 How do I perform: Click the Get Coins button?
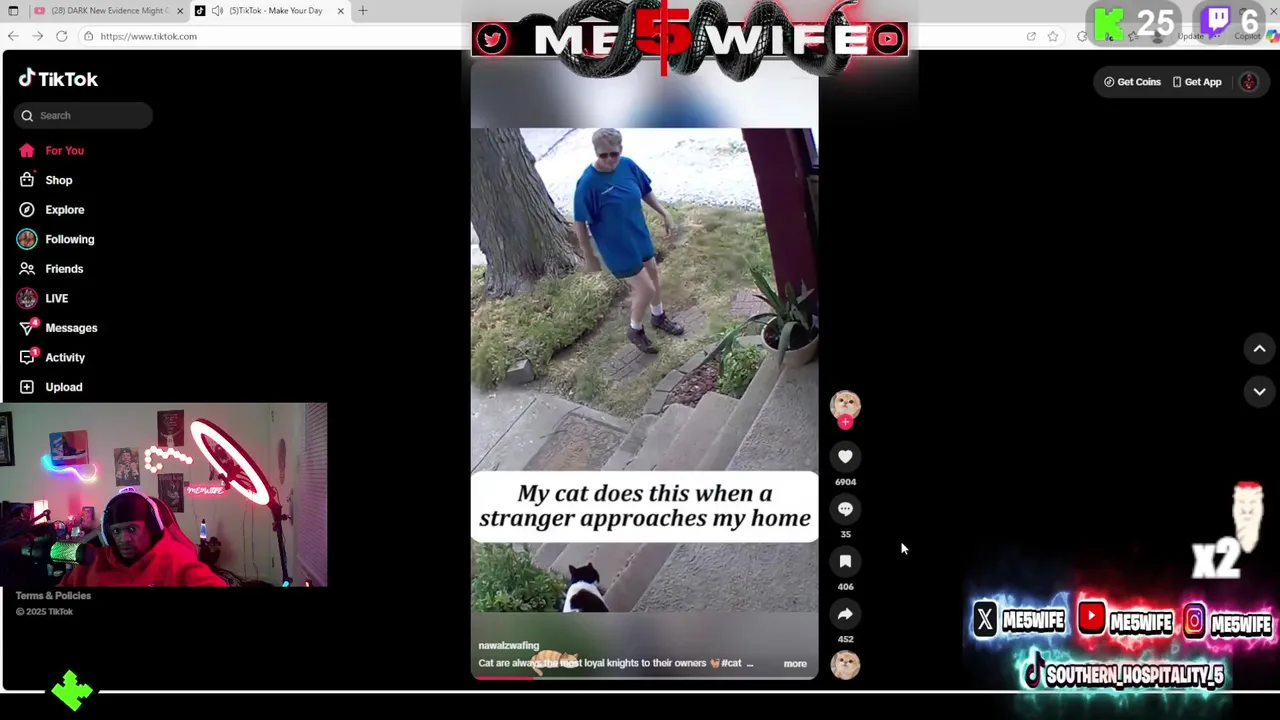(1132, 82)
